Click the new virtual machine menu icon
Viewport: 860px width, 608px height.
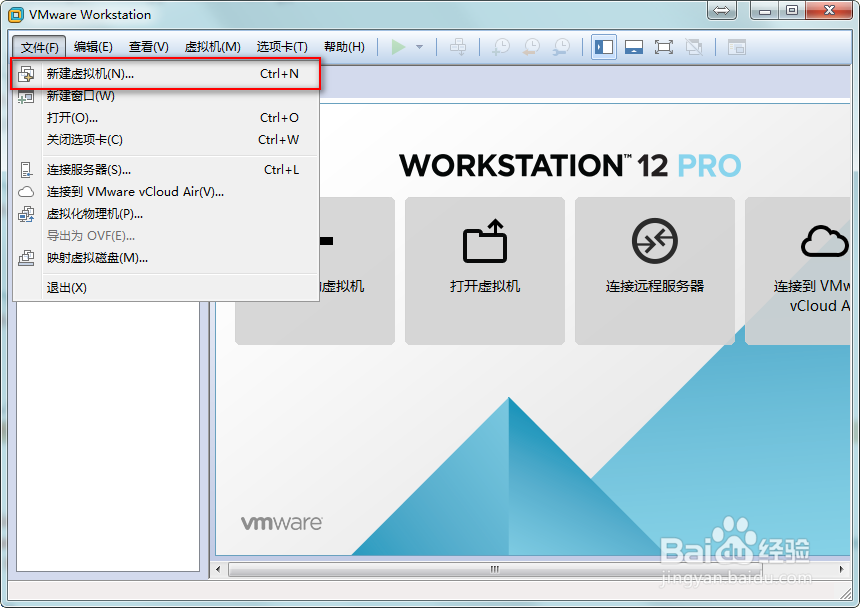tap(26, 74)
